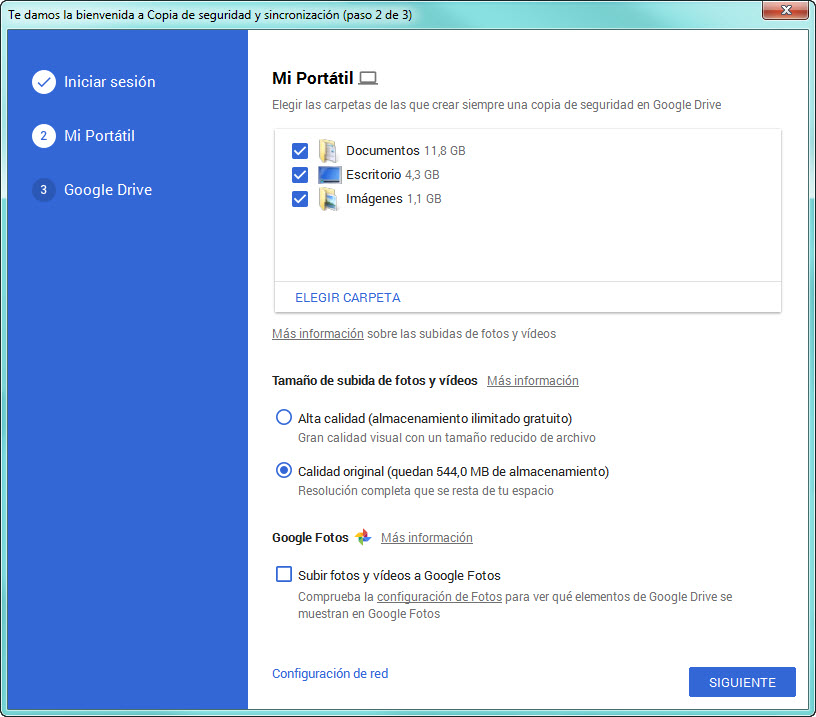Click 'Gran calidad visual con un tamaño reducido' text
This screenshot has height=717, width=816.
click(x=447, y=438)
